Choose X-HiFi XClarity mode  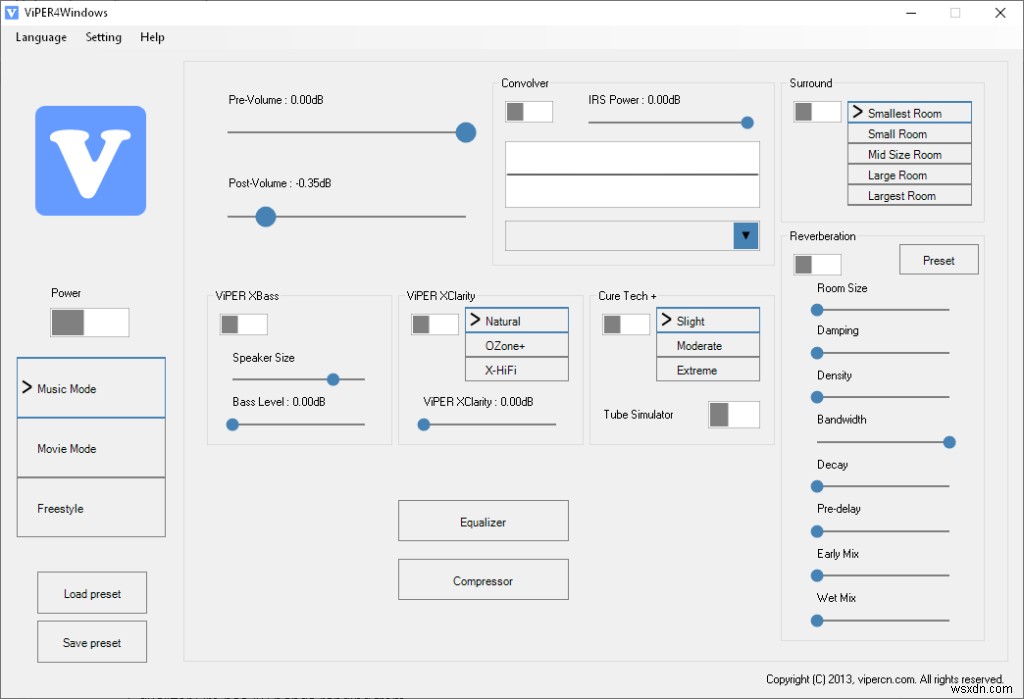[517, 370]
